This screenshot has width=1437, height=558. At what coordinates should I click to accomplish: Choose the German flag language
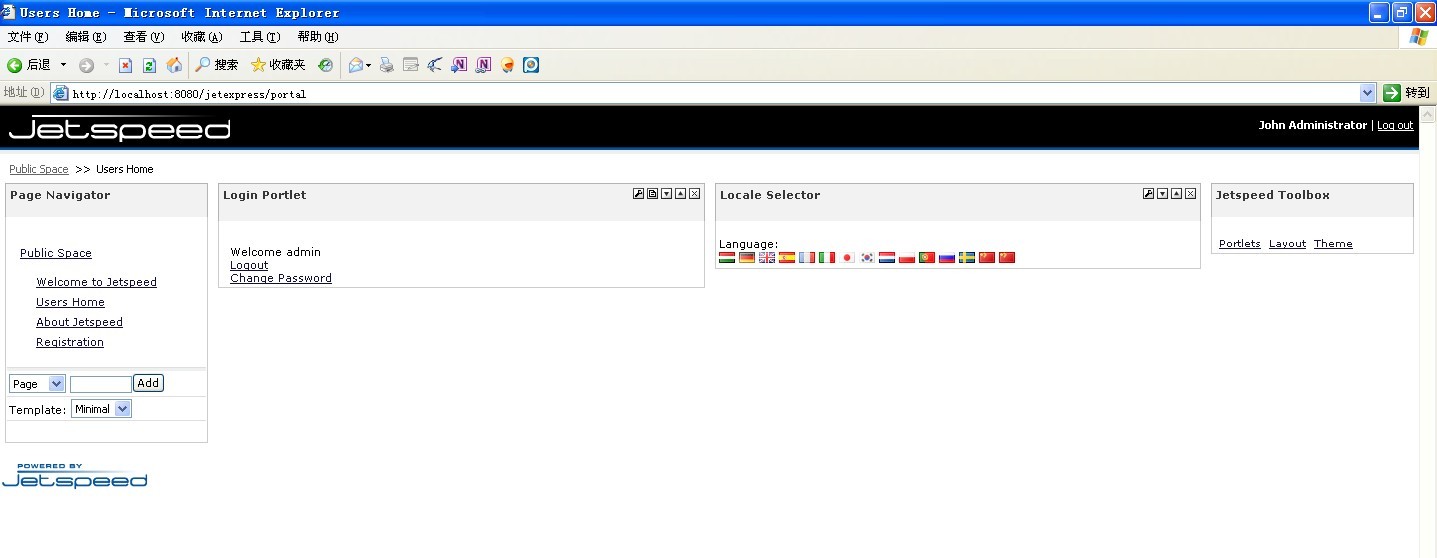[x=747, y=258]
